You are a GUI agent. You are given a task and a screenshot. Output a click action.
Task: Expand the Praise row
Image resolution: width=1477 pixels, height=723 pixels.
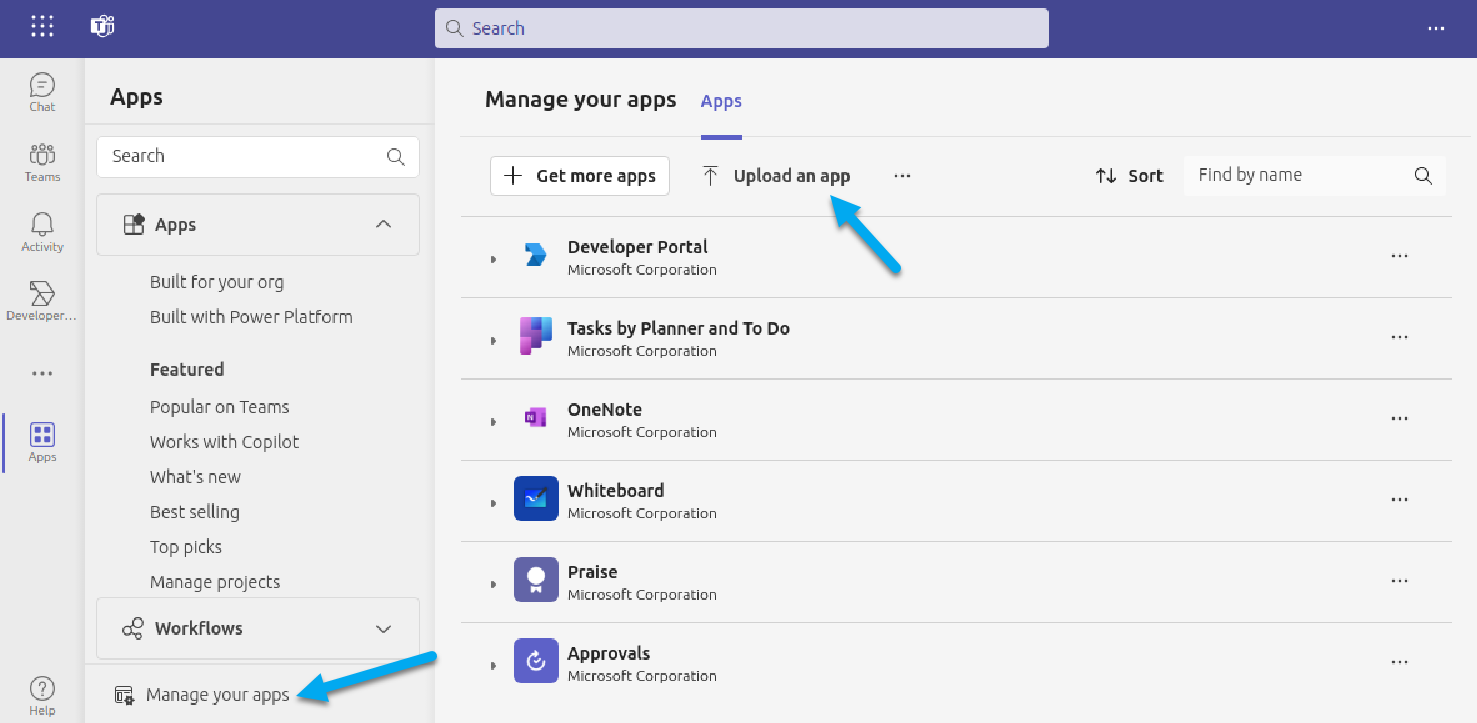coord(493,584)
